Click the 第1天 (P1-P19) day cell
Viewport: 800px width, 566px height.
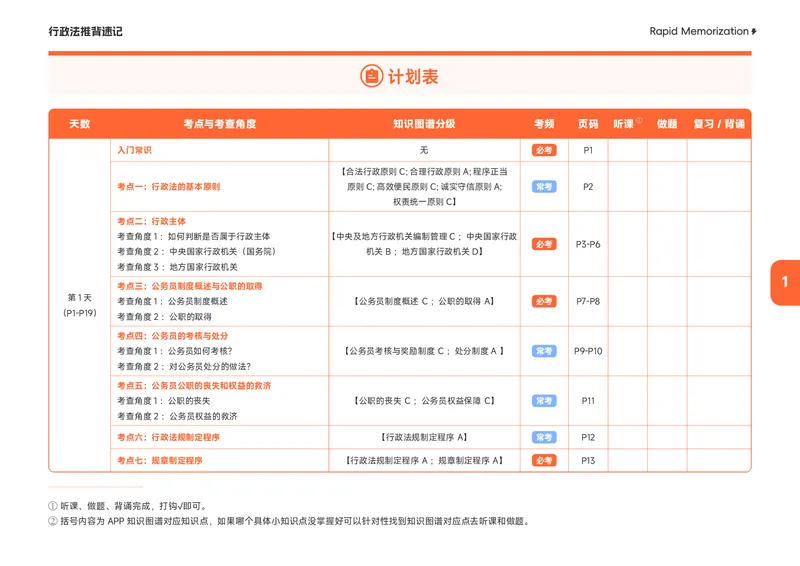coord(80,305)
